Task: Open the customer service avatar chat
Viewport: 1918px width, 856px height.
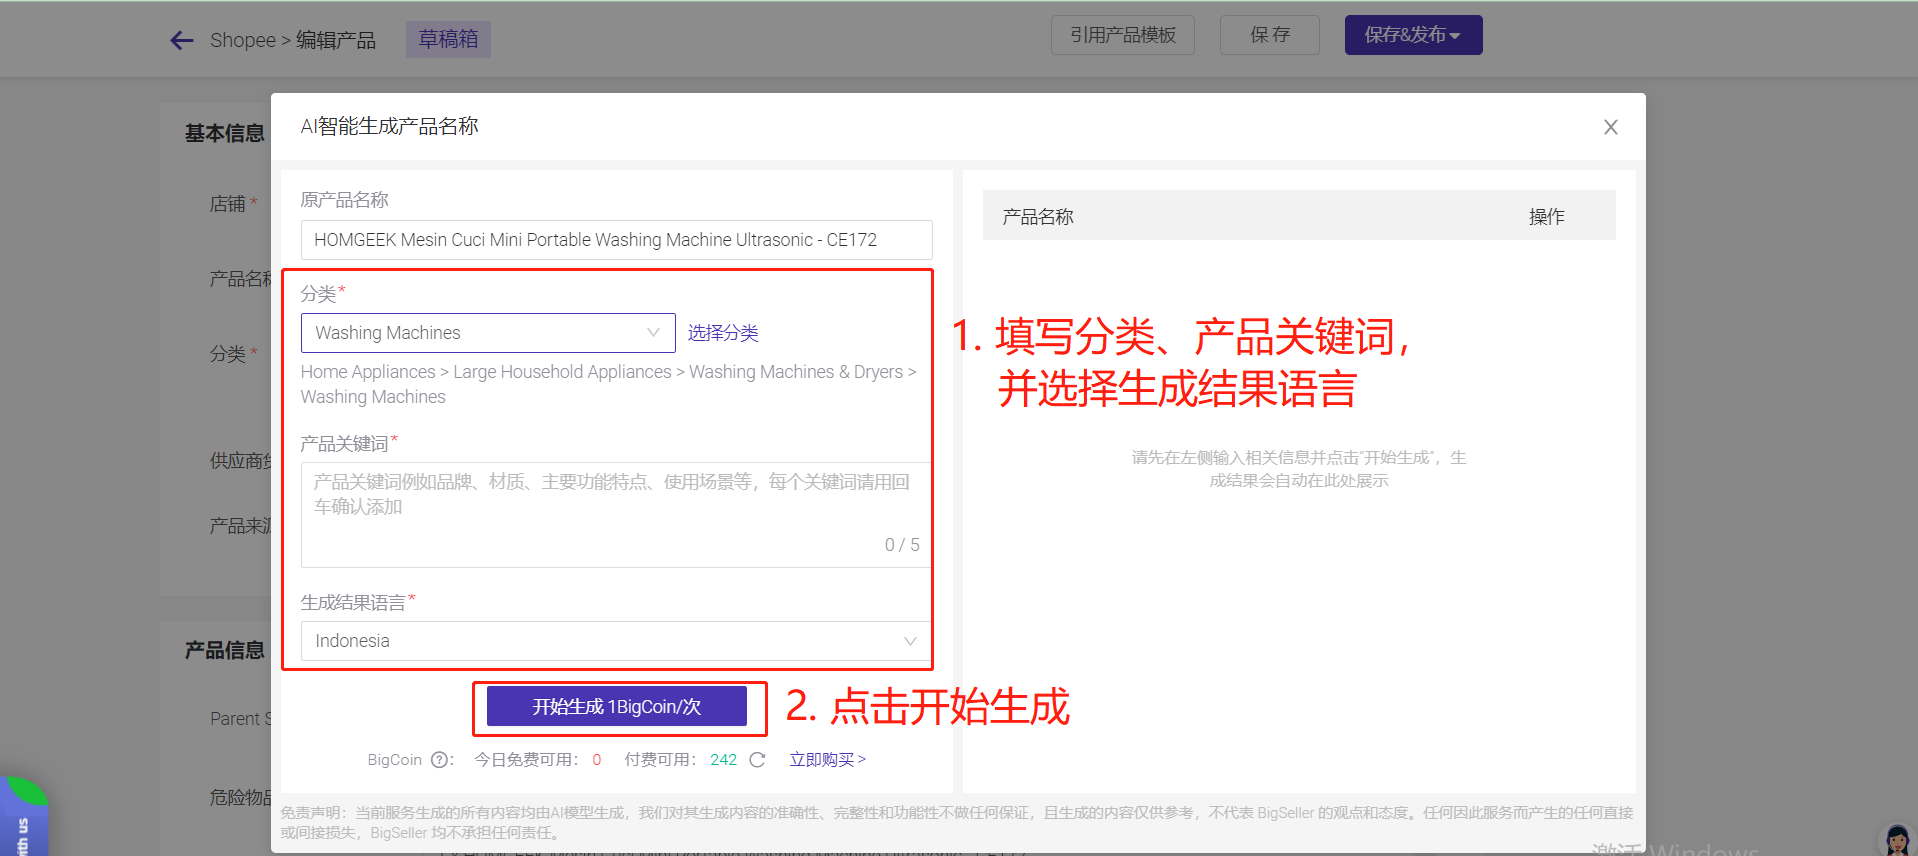Action: pos(1896,840)
